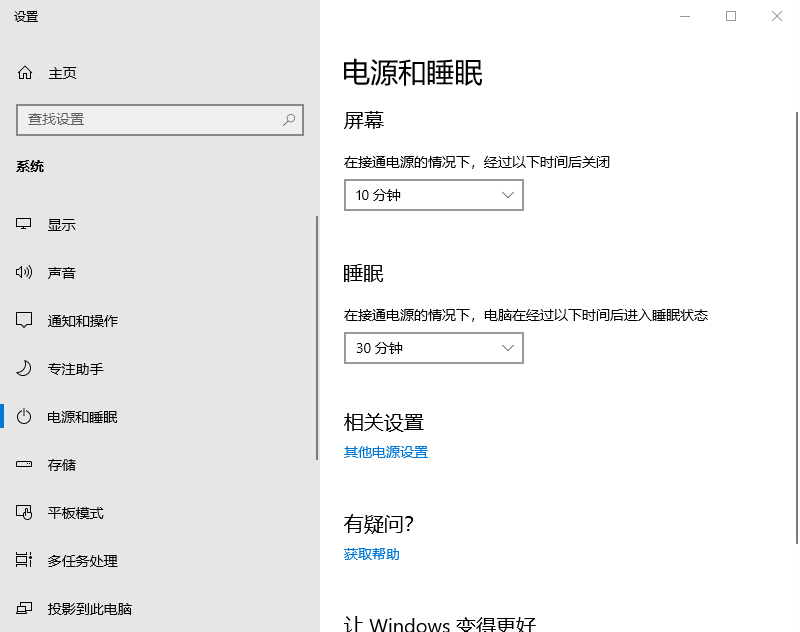The width and height of the screenshot is (800, 632).
Task: Click the search magnifier icon in settings
Action: point(289,120)
